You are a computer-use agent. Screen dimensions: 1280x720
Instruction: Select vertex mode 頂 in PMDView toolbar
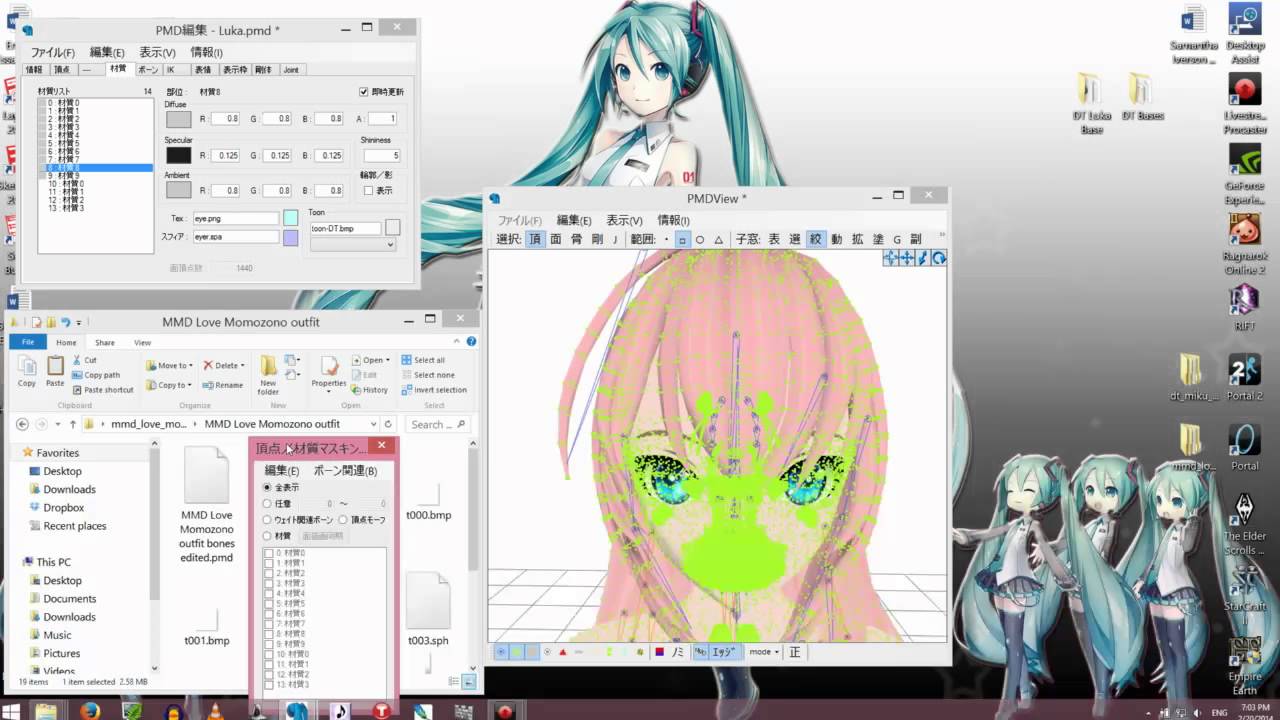[x=536, y=240]
